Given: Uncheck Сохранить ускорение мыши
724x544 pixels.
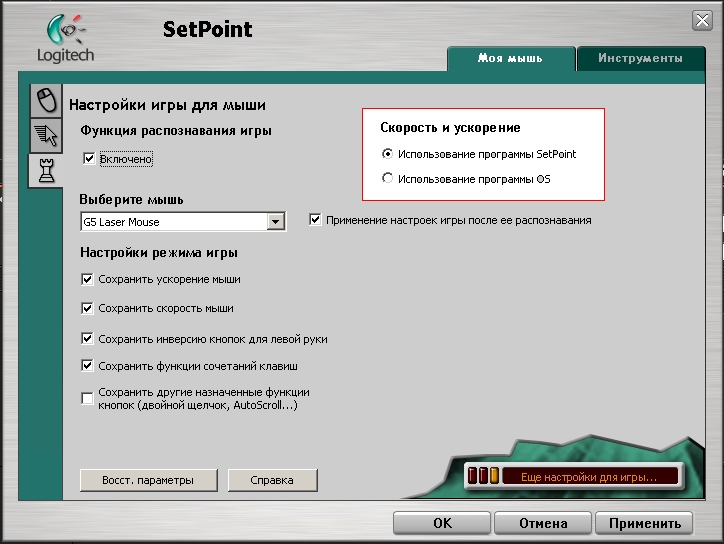Looking at the screenshot, I should (87, 279).
